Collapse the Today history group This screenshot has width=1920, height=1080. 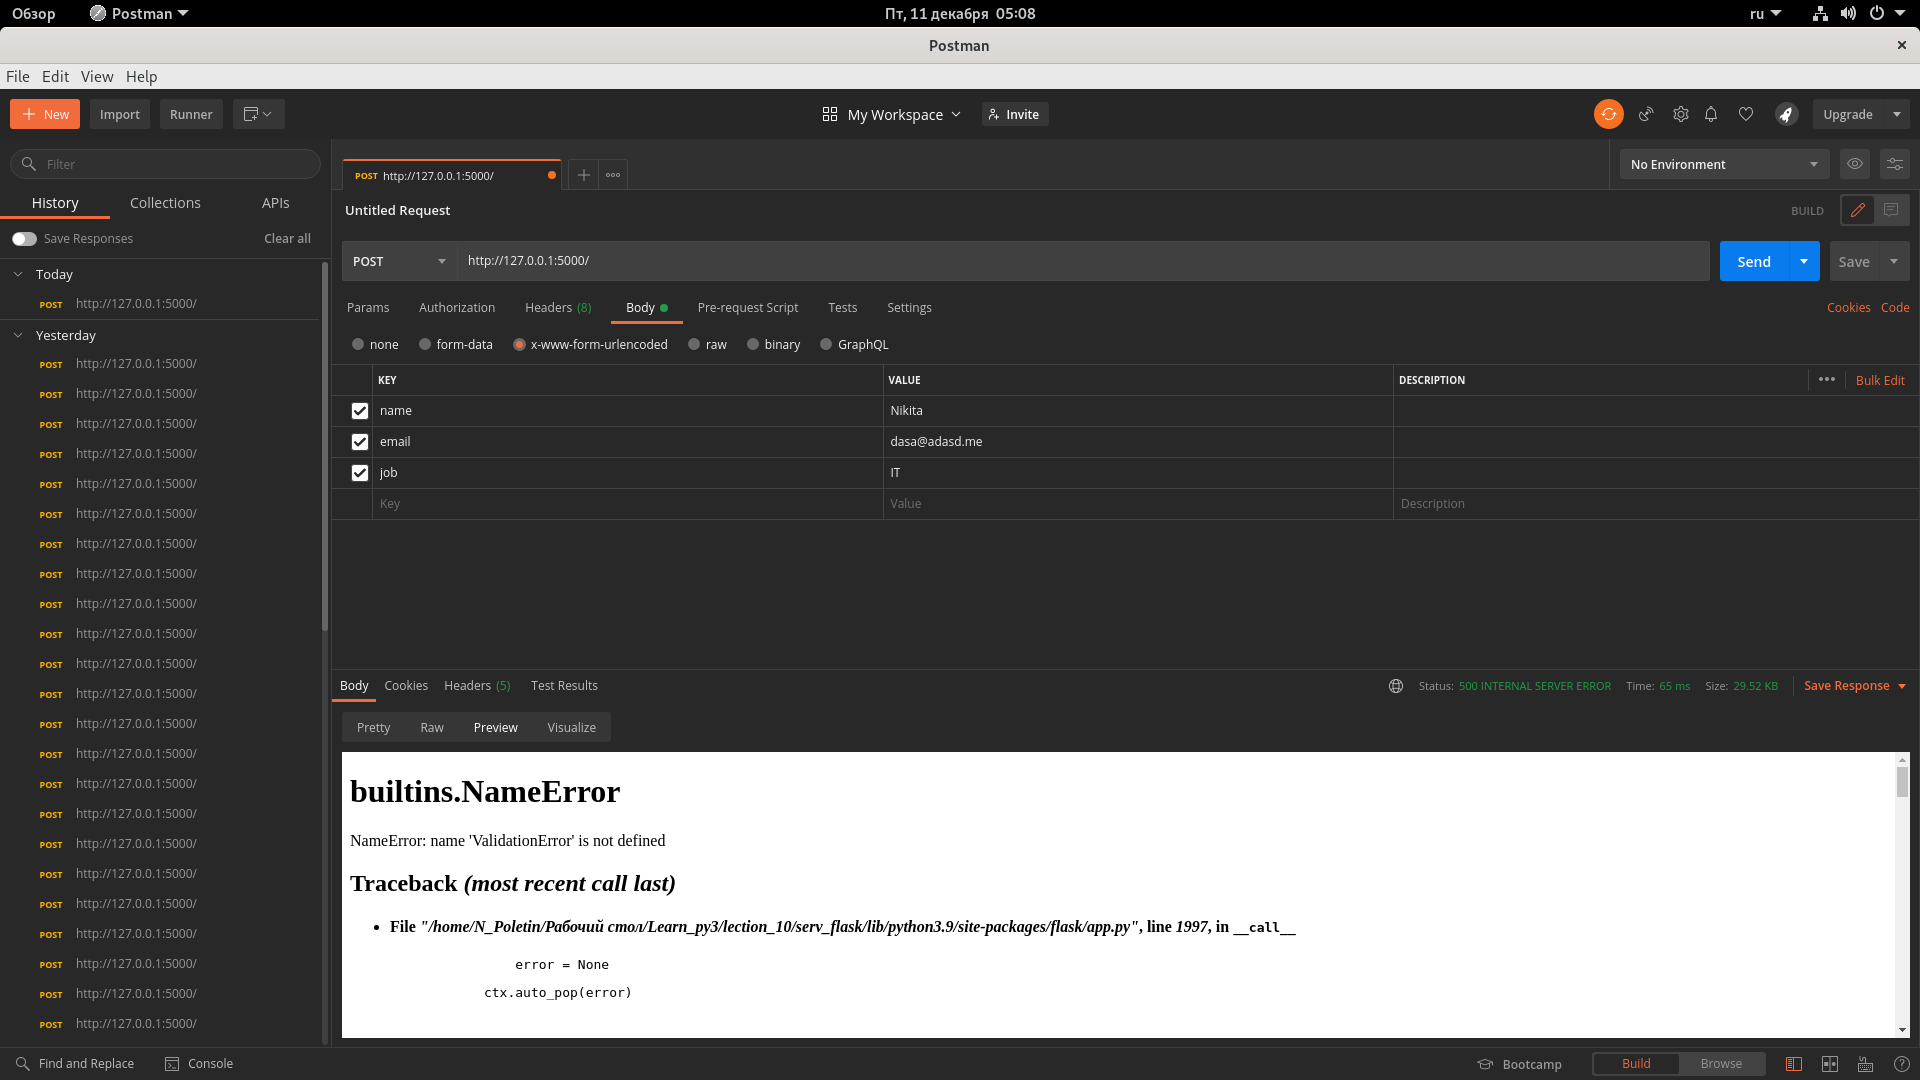[18, 274]
